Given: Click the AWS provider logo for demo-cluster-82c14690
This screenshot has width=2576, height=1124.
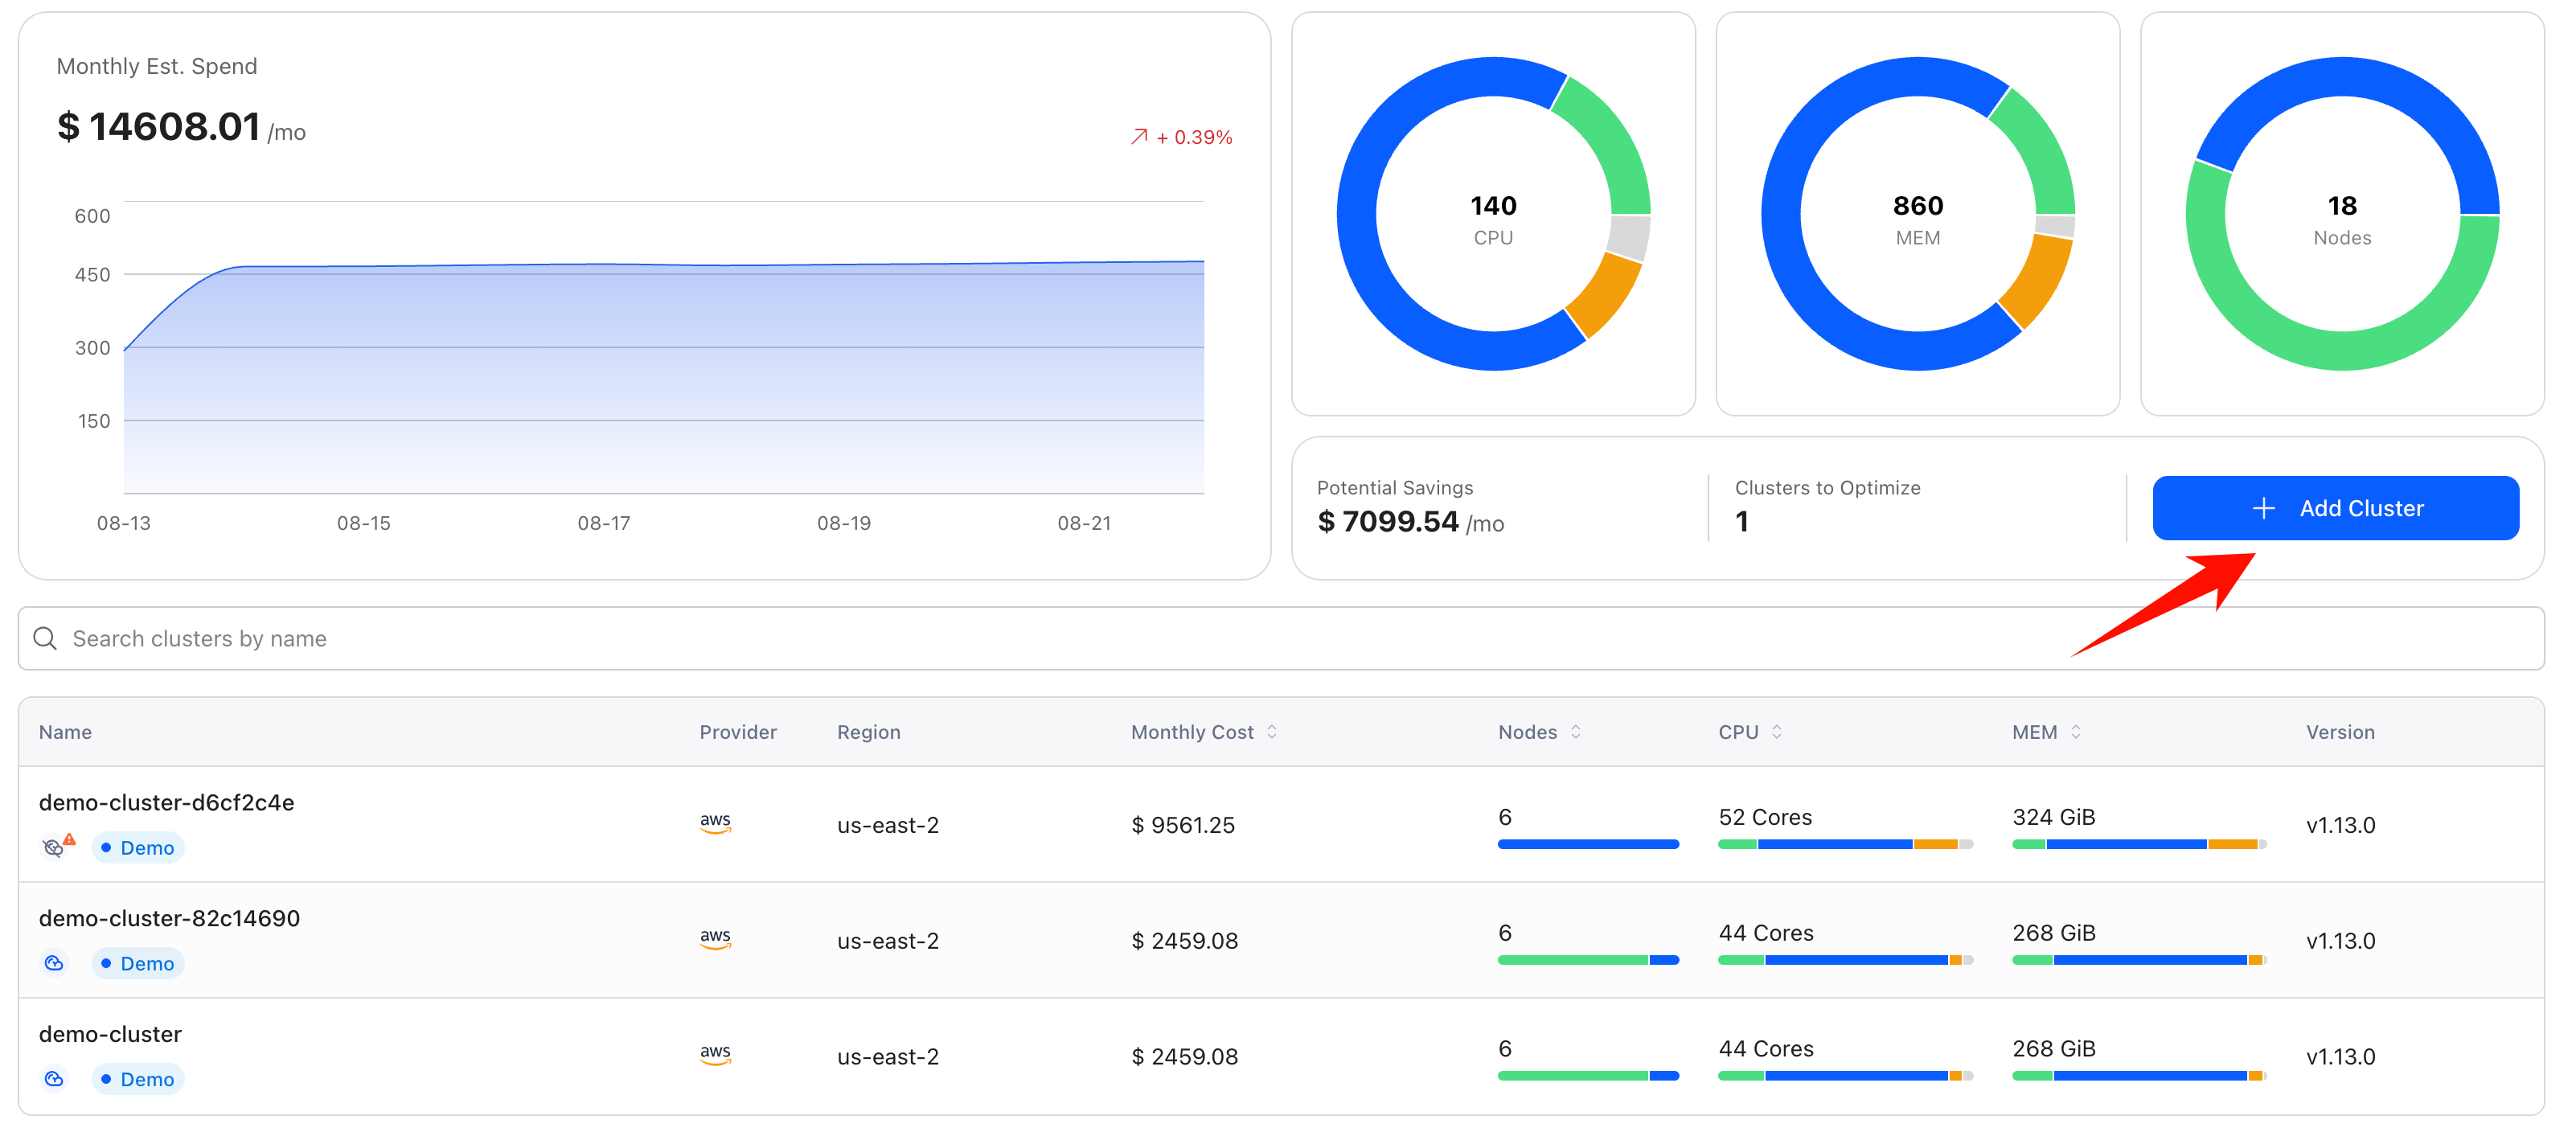Looking at the screenshot, I should 715,939.
